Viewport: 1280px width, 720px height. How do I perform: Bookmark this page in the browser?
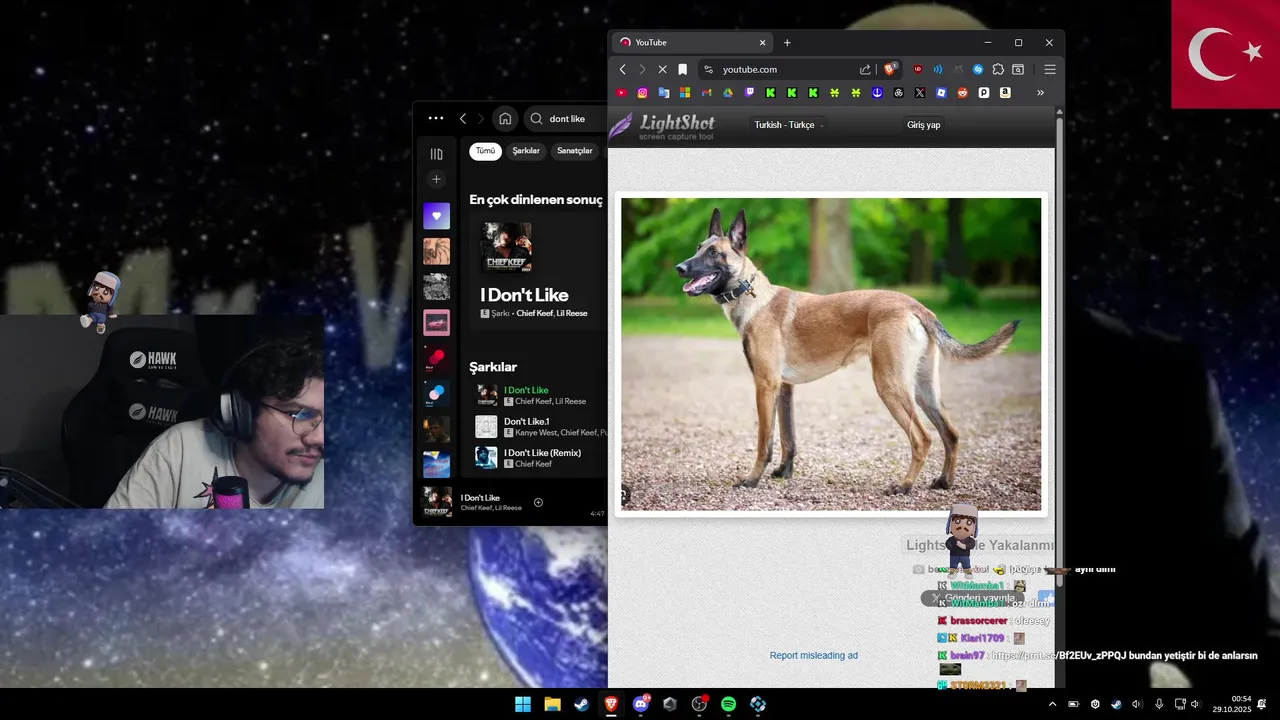[682, 69]
